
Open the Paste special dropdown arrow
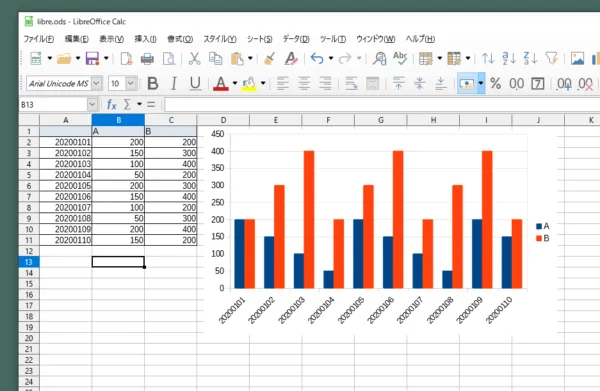click(250, 59)
